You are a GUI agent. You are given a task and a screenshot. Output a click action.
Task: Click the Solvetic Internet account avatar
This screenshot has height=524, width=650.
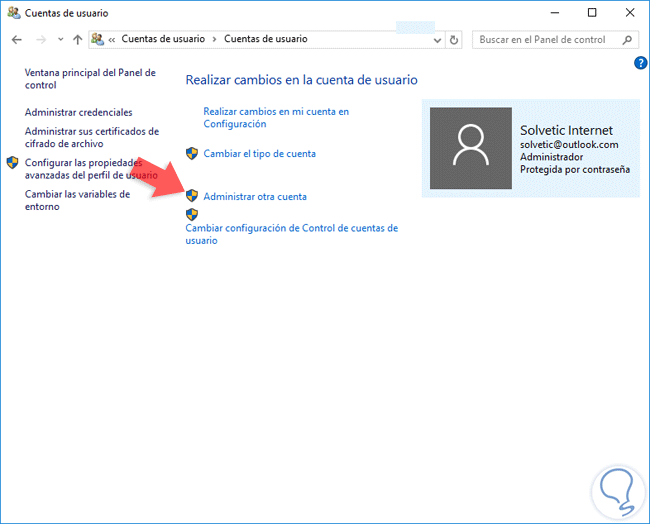(471, 148)
